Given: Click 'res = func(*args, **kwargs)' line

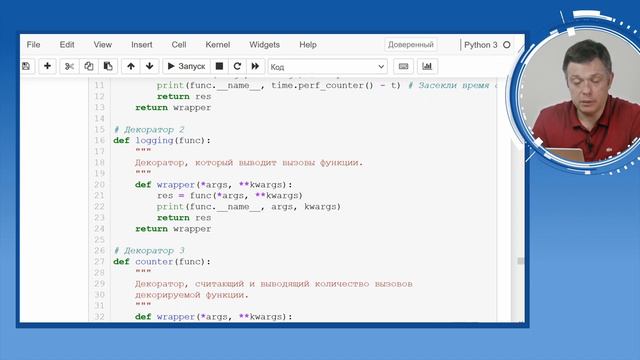Looking at the screenshot, I should click(x=230, y=196).
